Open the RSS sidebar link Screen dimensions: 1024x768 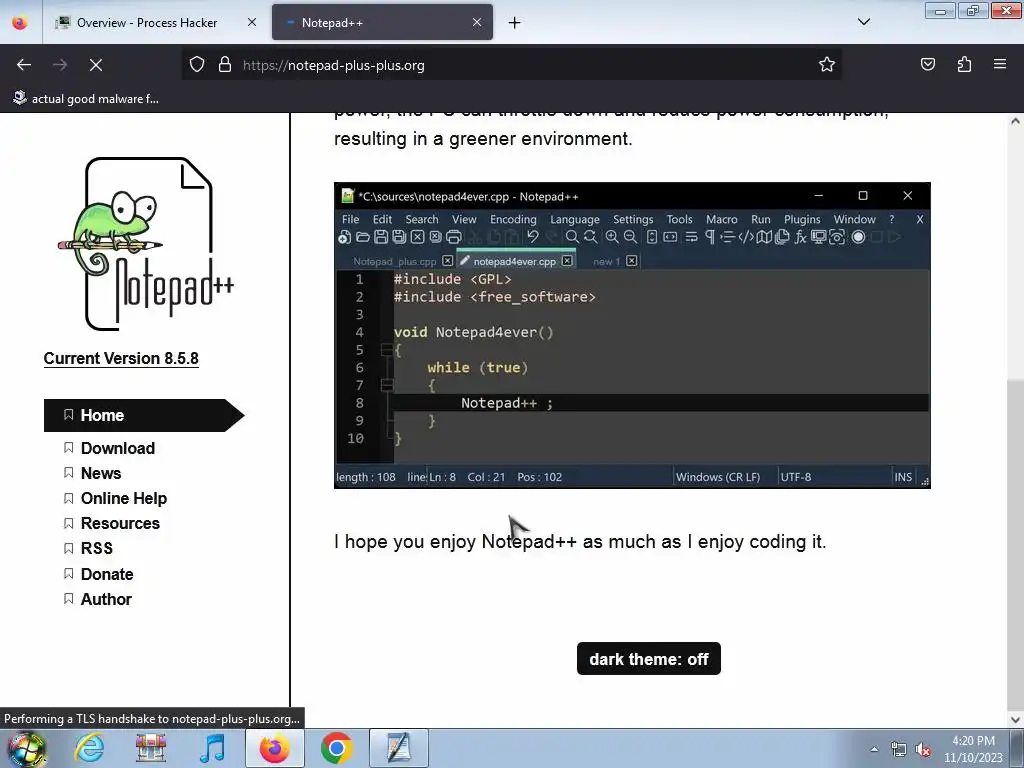(97, 548)
